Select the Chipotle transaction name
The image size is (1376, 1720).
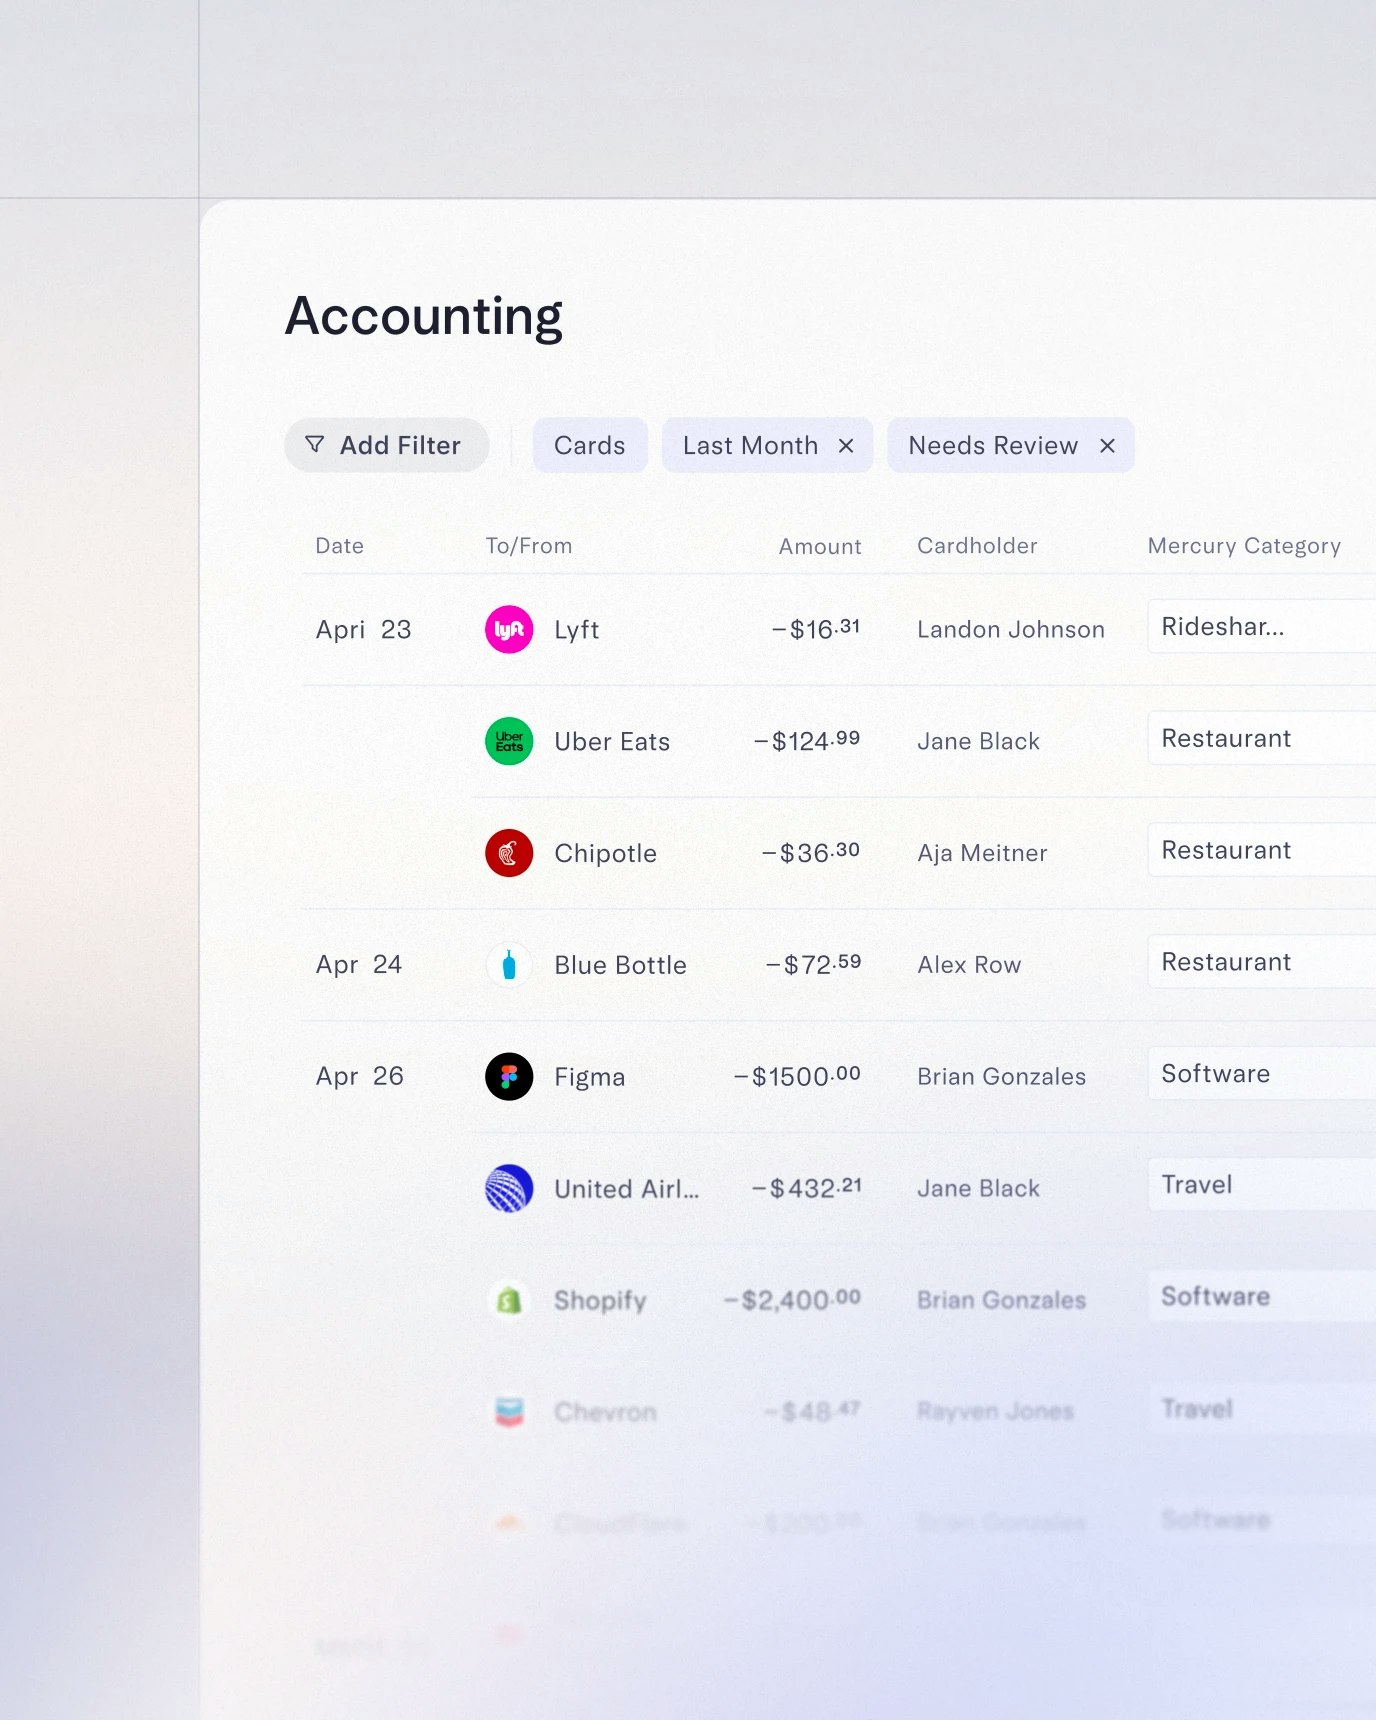(606, 853)
